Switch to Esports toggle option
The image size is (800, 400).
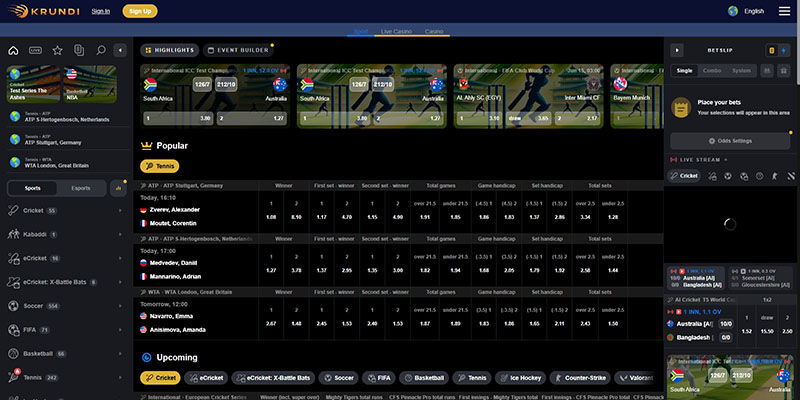81,188
